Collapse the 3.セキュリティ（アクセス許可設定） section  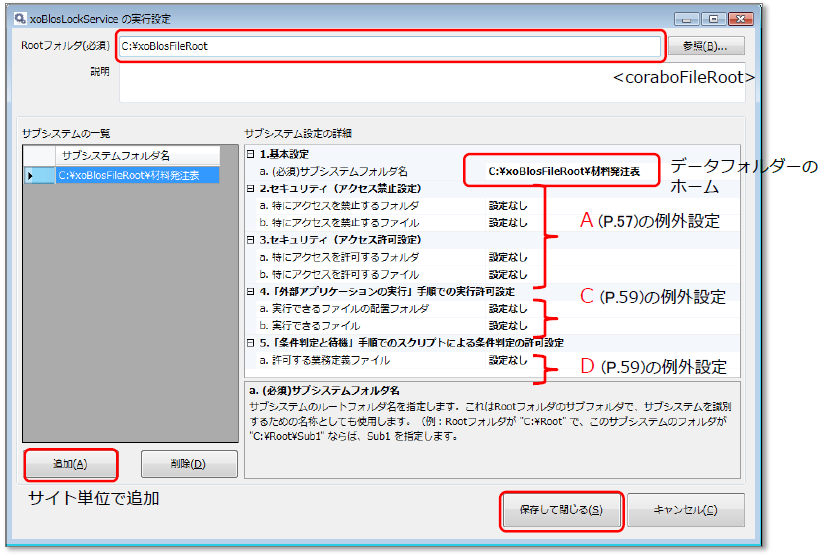click(x=251, y=240)
